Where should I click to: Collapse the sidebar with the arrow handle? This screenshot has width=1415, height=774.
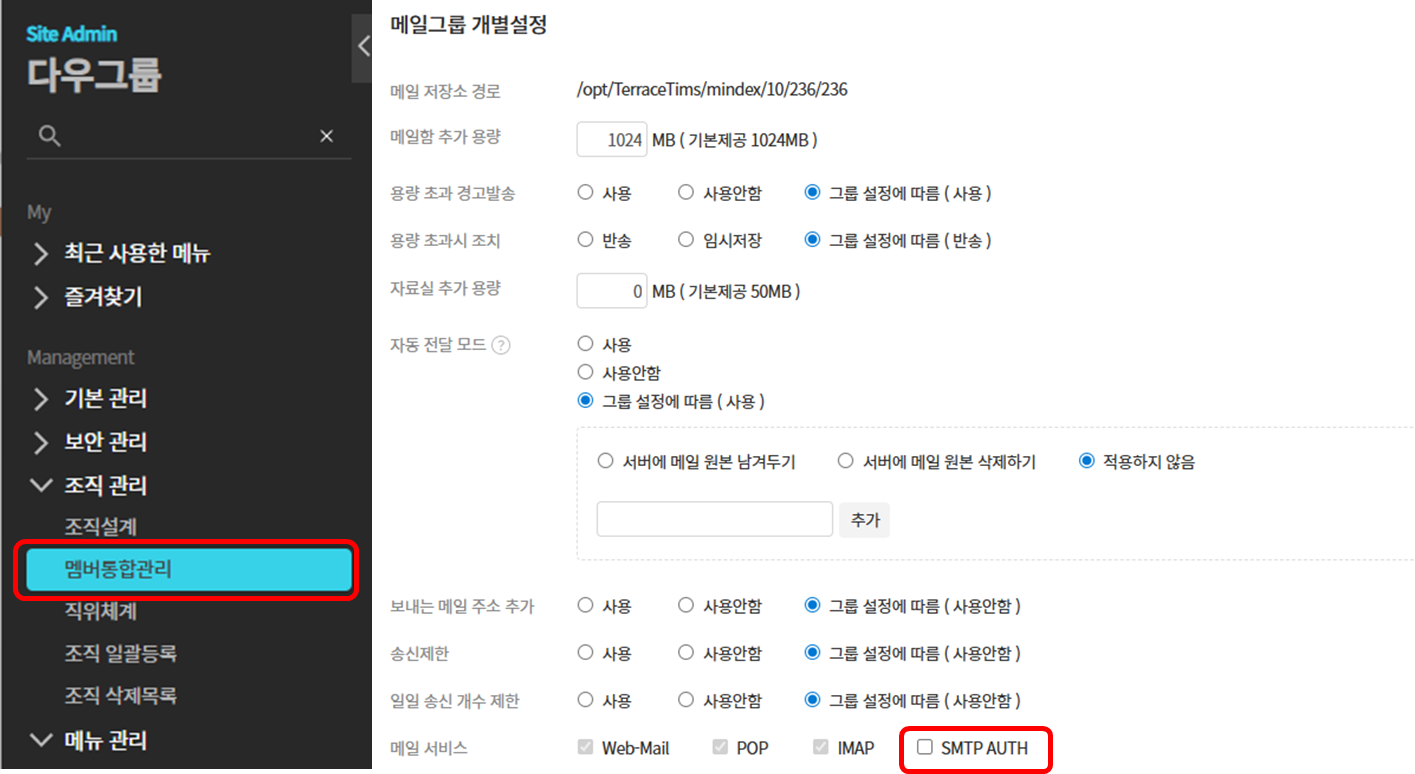point(362,46)
